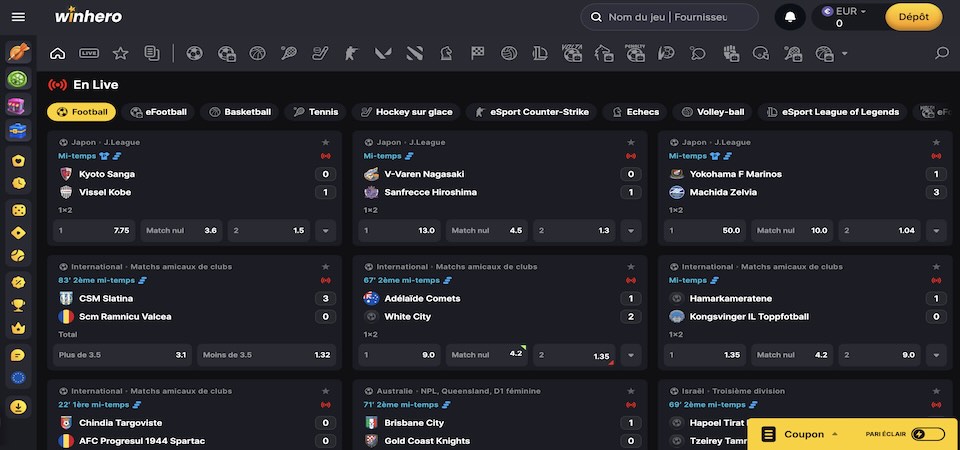Image resolution: width=960 pixels, height=450 pixels.
Task: Select the Volley-ball tab
Action: pyautogui.click(x=713, y=112)
